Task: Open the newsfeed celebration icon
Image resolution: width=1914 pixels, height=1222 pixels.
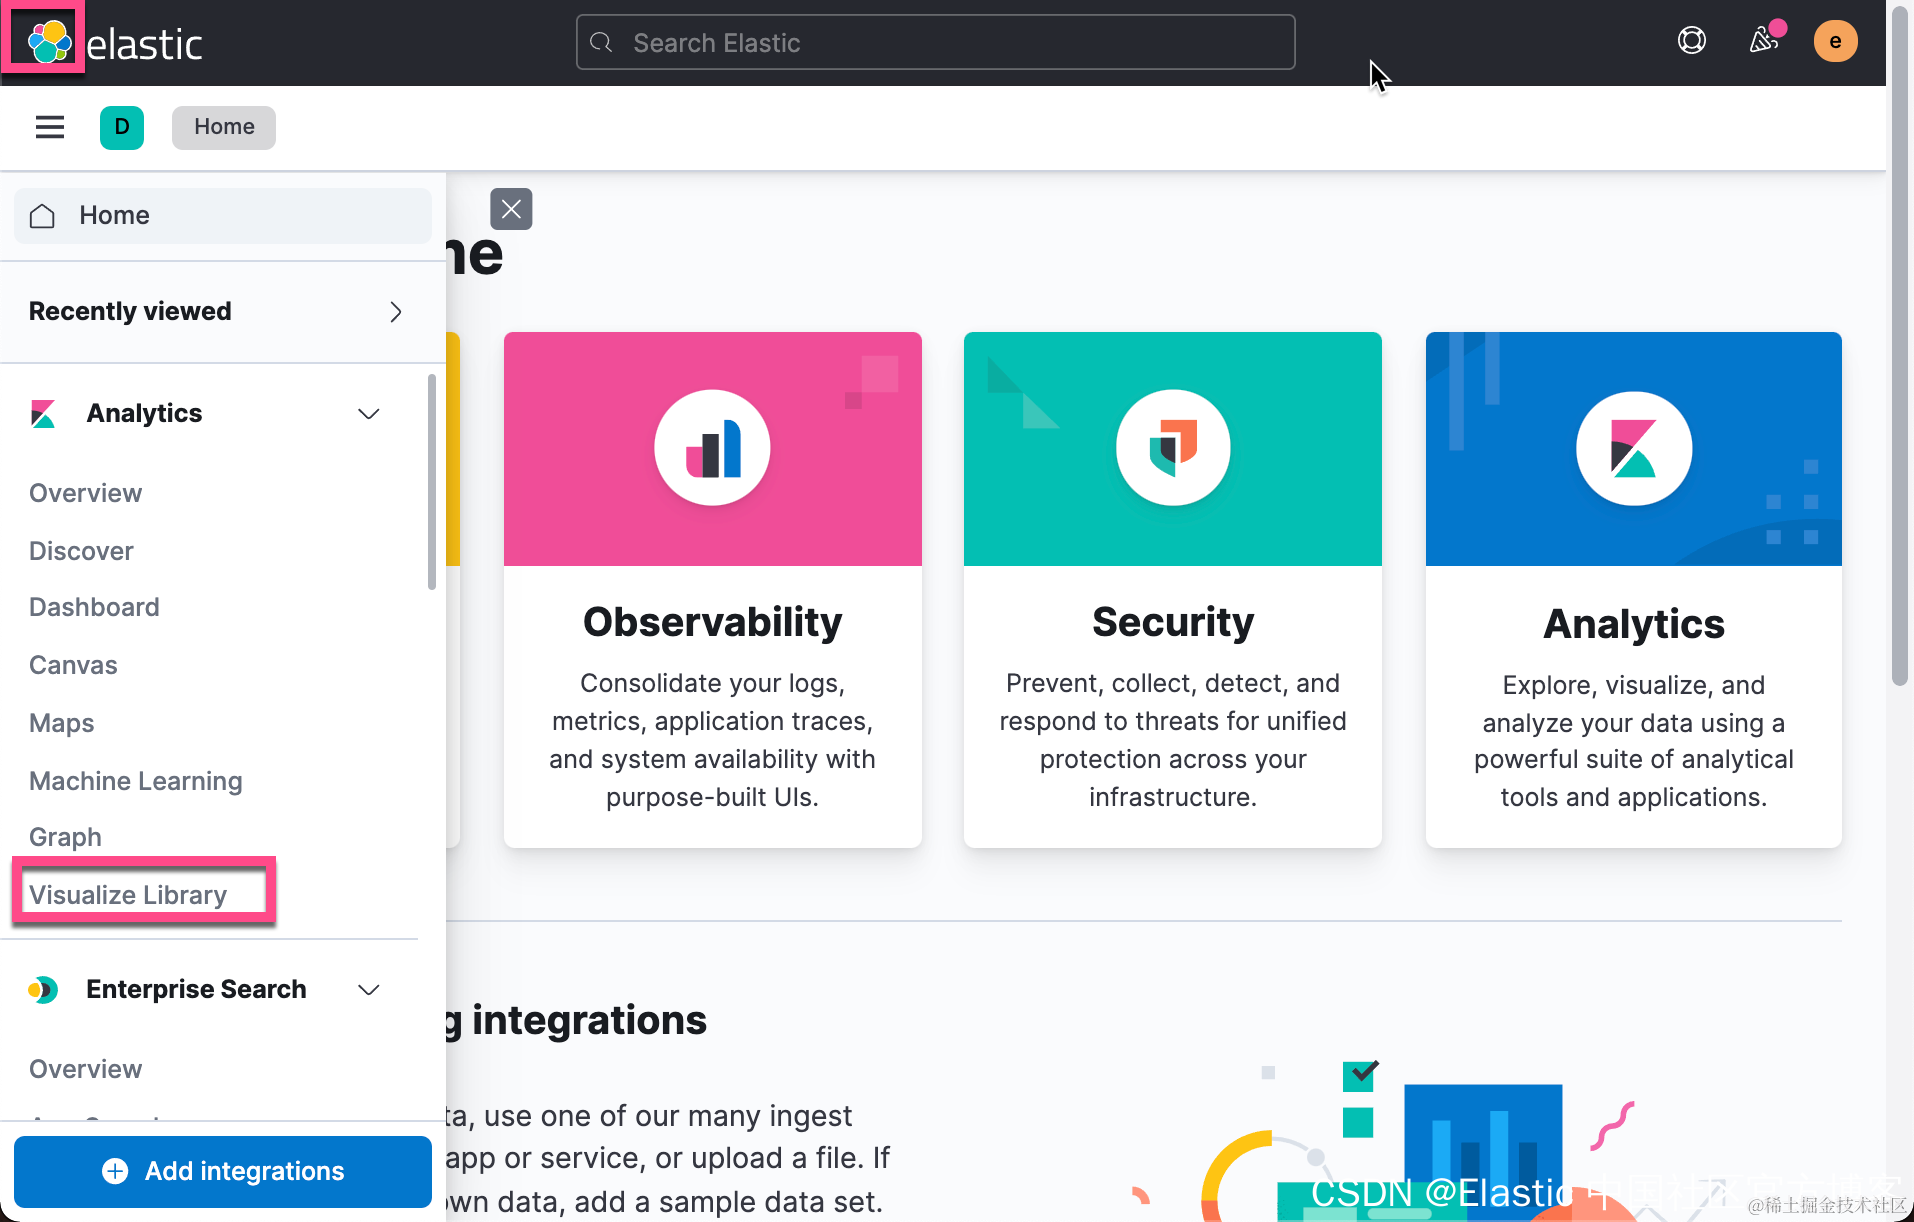Action: pyautogui.click(x=1764, y=41)
